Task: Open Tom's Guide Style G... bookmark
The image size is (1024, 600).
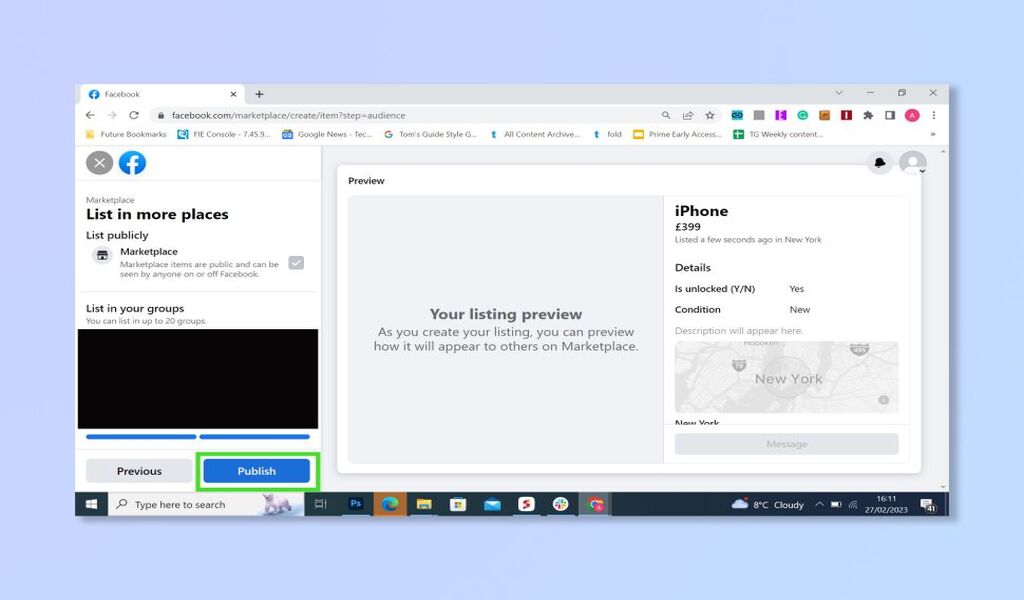Action: click(x=430, y=134)
